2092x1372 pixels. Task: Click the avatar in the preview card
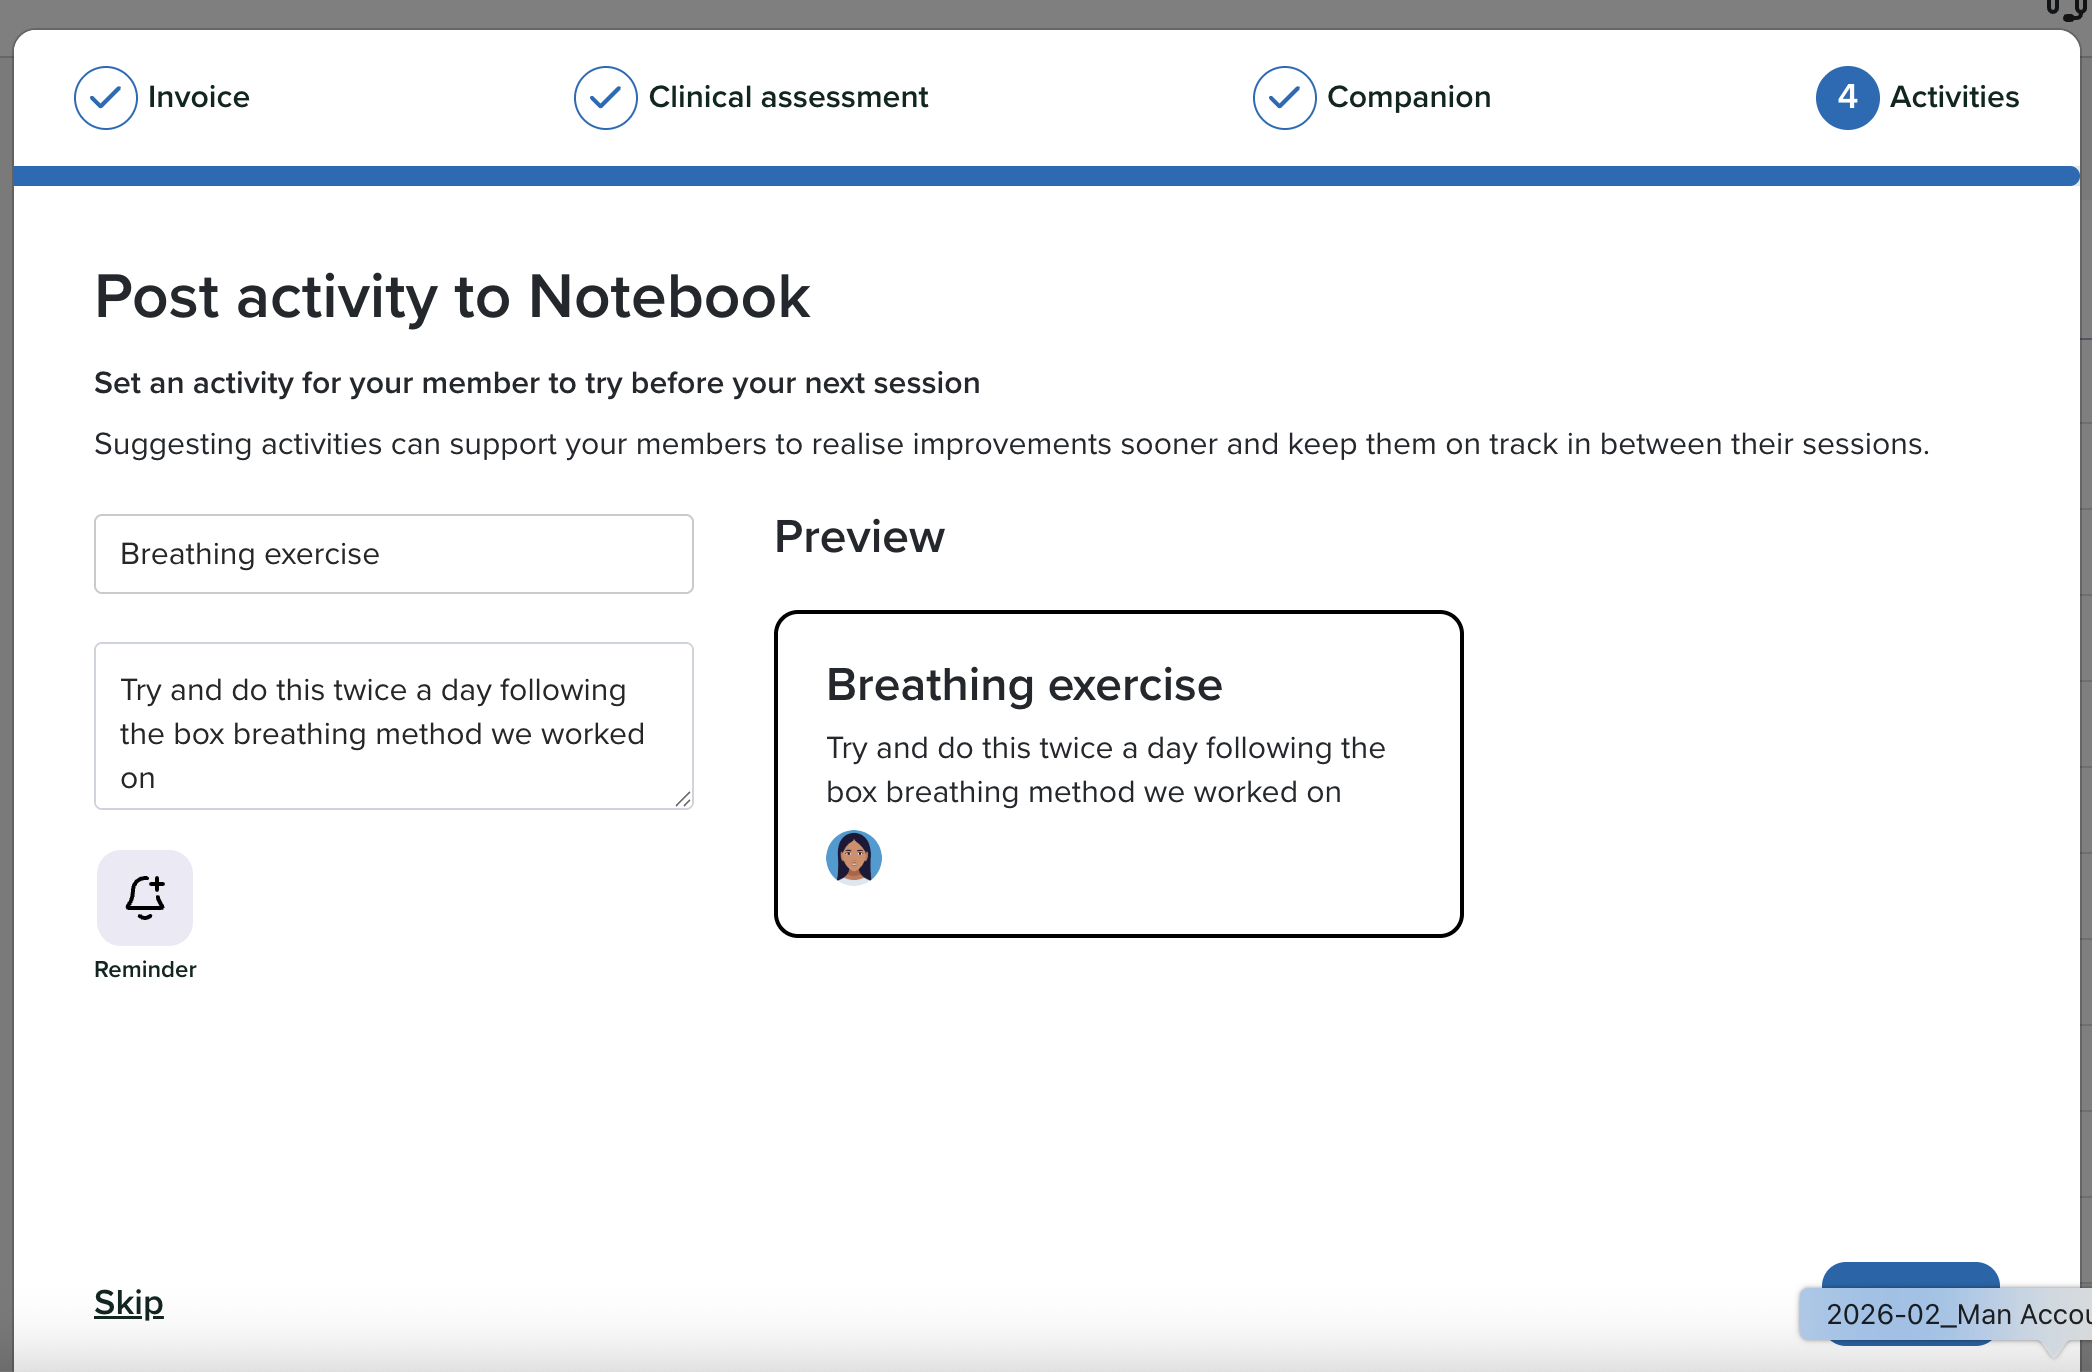pyautogui.click(x=853, y=857)
